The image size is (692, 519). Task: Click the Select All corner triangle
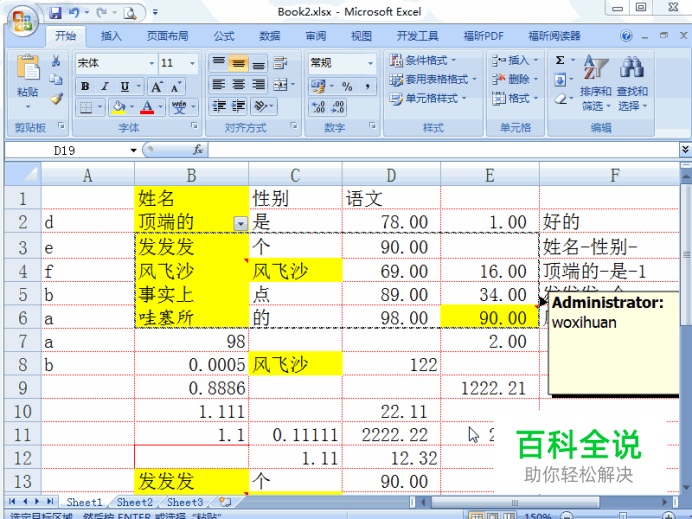23,174
